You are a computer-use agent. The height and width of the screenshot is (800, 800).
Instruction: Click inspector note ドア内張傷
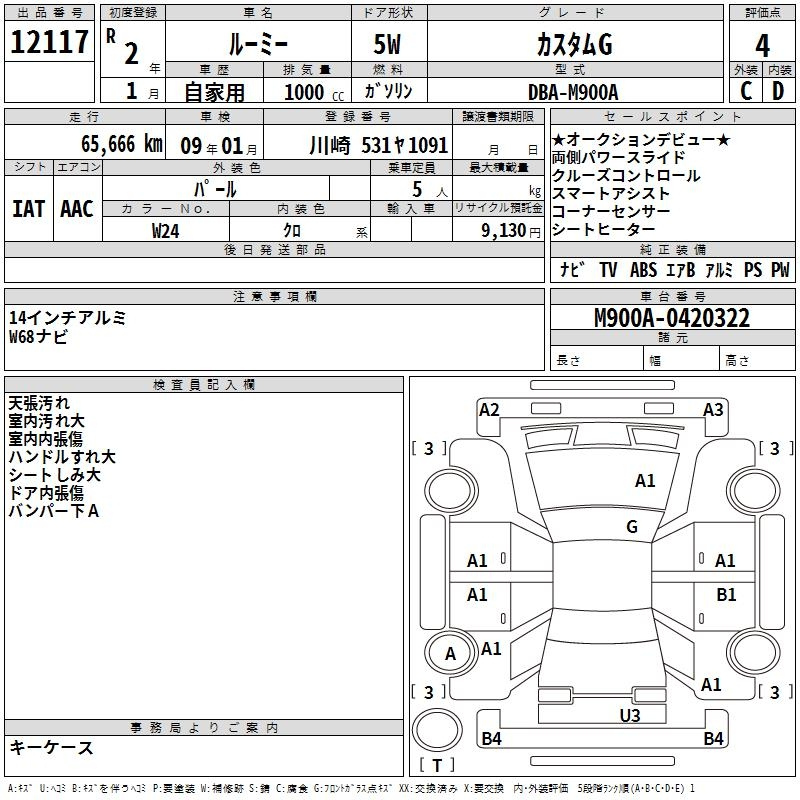[46, 493]
